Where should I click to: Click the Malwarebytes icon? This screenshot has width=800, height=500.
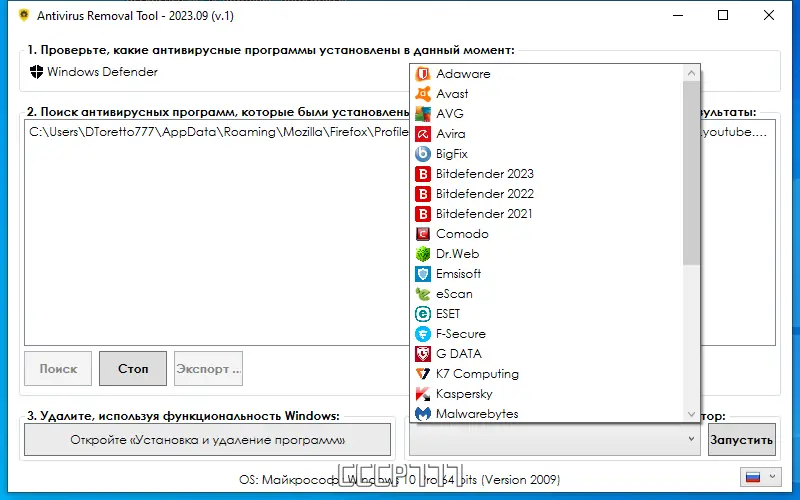tap(422, 414)
